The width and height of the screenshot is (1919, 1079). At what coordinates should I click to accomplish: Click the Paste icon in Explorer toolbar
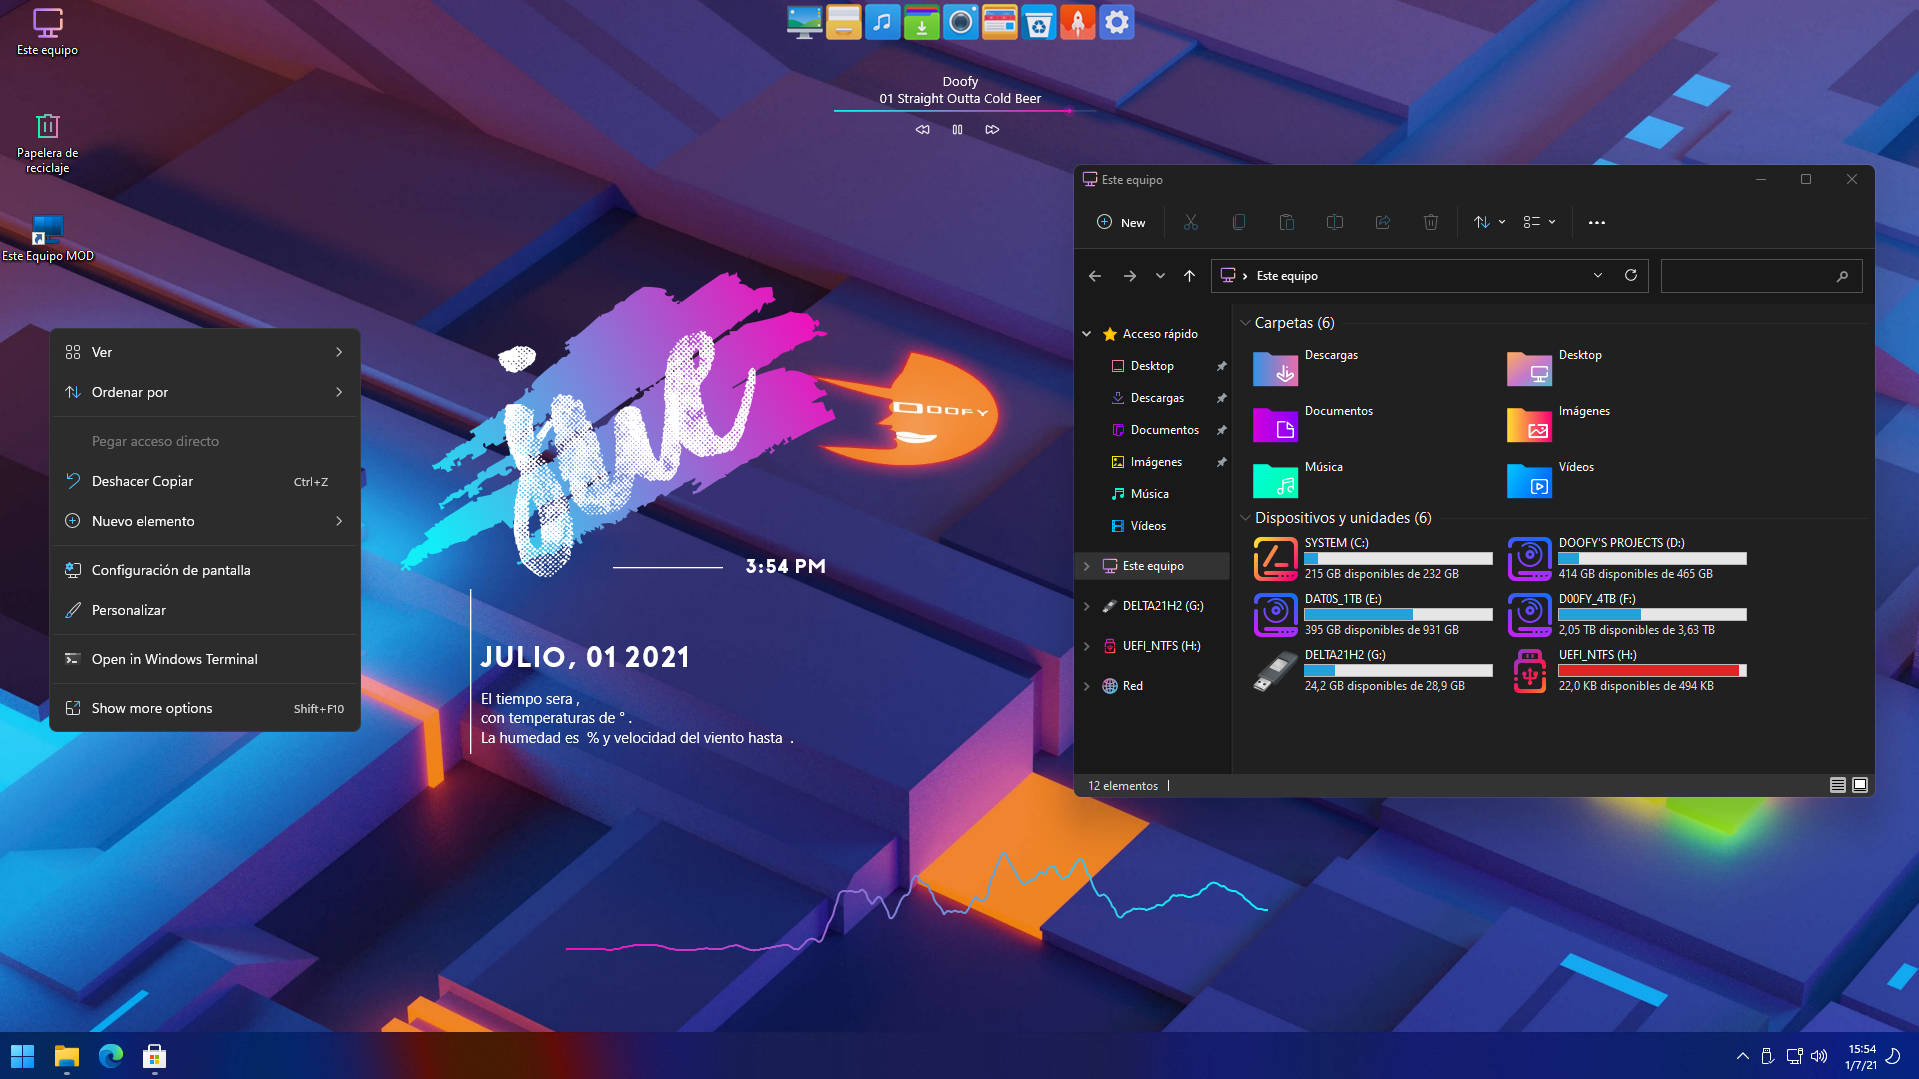point(1286,222)
